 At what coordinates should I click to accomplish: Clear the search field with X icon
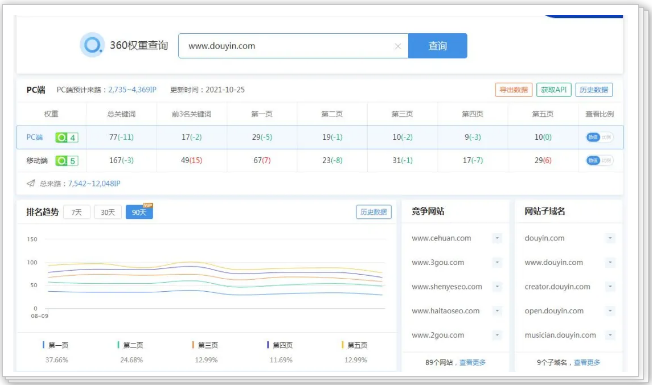398,46
